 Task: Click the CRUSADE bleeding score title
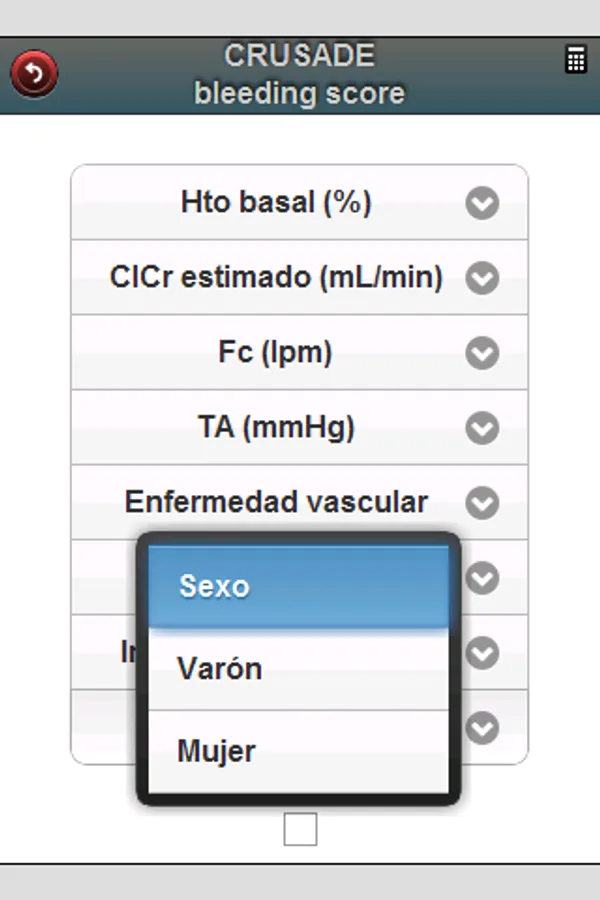(299, 74)
